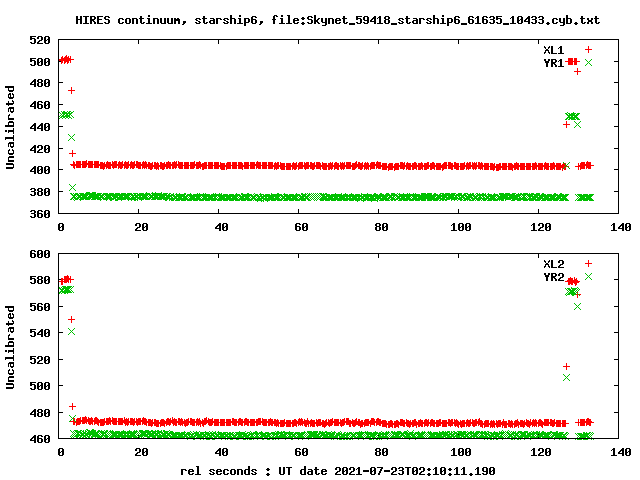Click the YR1 data point near 430
This screenshot has height=480, width=640.
71,138
